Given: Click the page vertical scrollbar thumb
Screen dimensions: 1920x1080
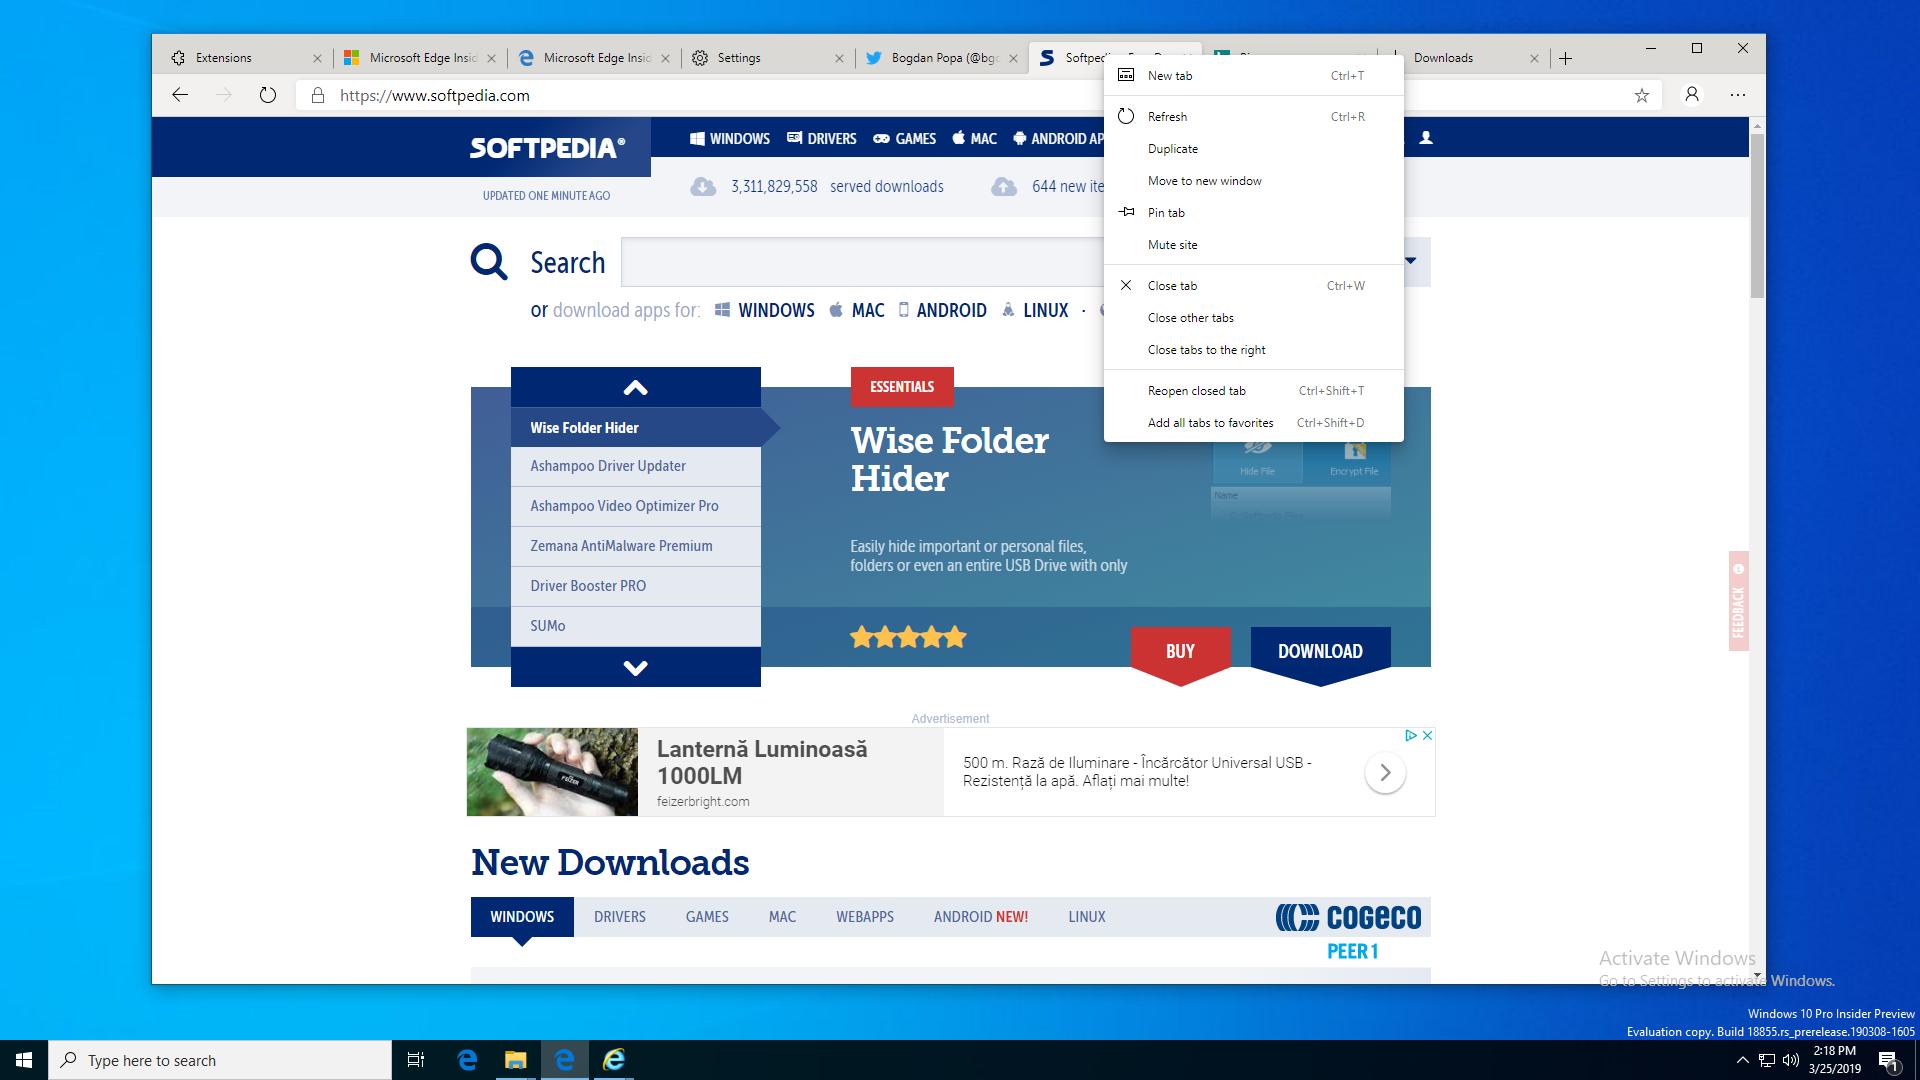Looking at the screenshot, I should pyautogui.click(x=1757, y=215).
